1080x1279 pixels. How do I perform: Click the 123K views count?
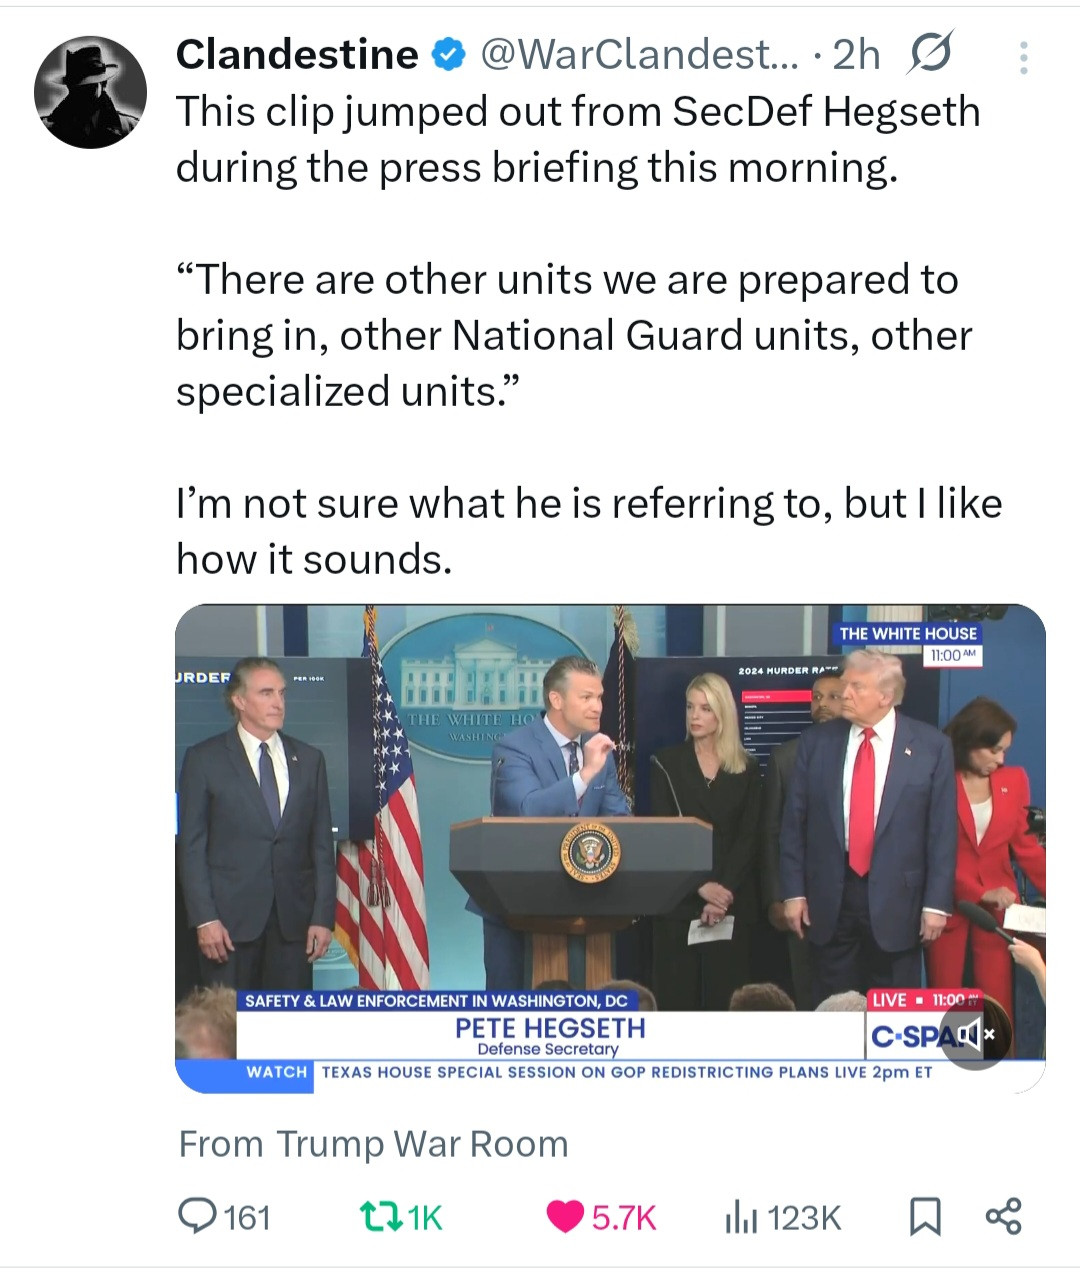tap(805, 1217)
